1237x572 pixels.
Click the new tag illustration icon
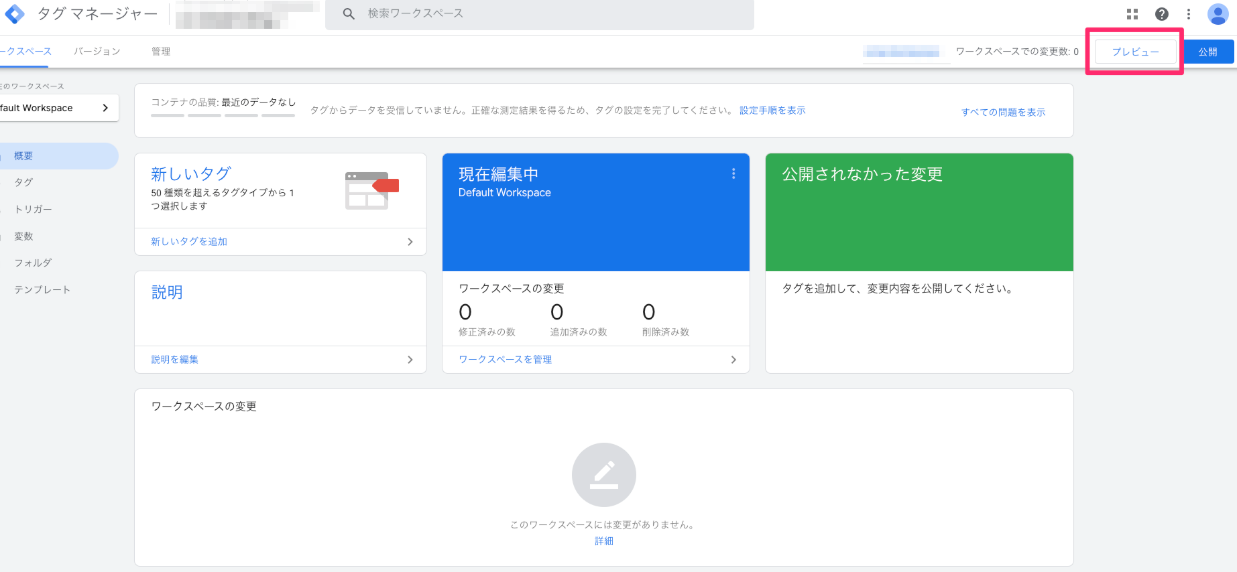371,190
